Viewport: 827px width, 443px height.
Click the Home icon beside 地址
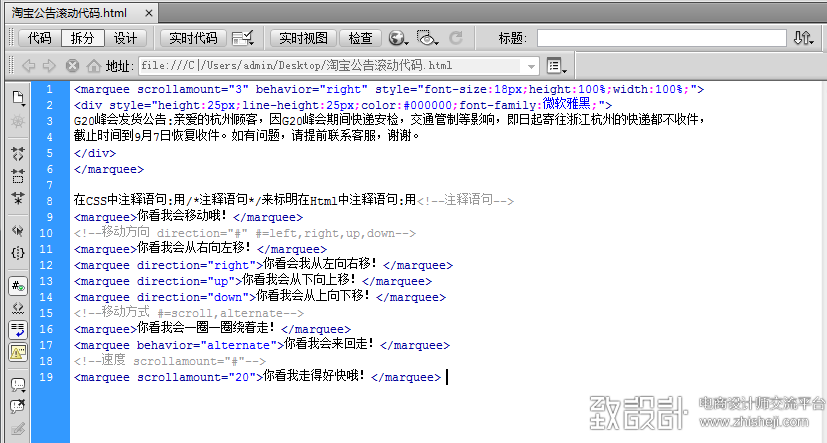(x=94, y=65)
